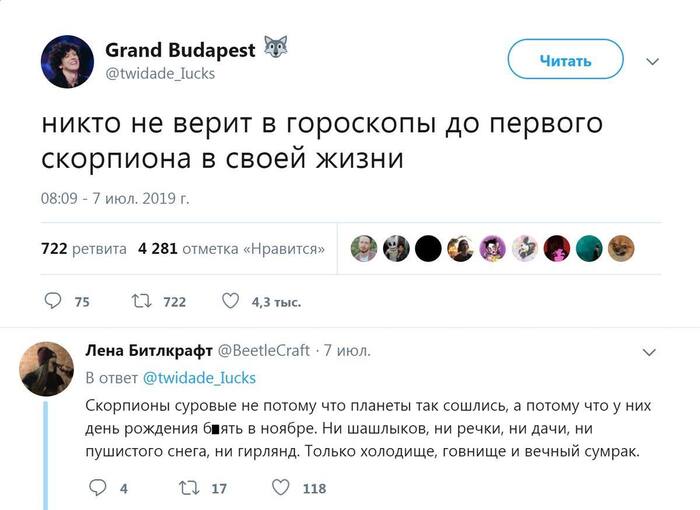Retweet Лена Битлкрафт's reply
Image resolution: width=700 pixels, height=510 pixels.
(186, 487)
